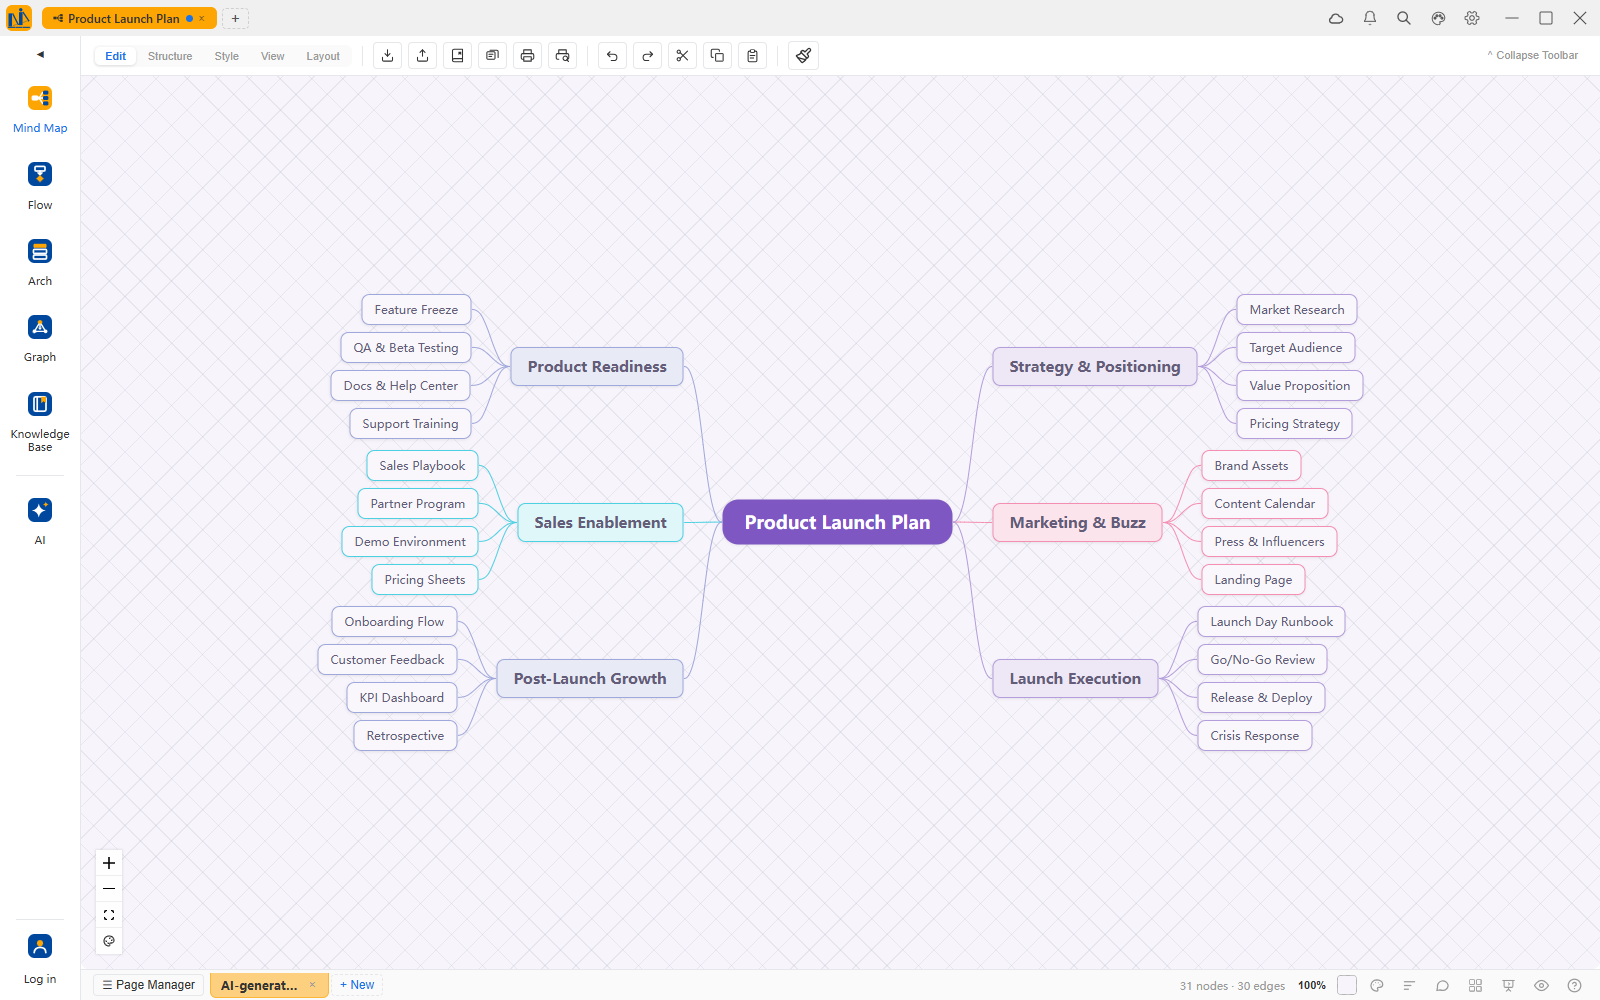Open comments bubble in status bar
Image resolution: width=1600 pixels, height=1000 pixels.
tap(1442, 985)
